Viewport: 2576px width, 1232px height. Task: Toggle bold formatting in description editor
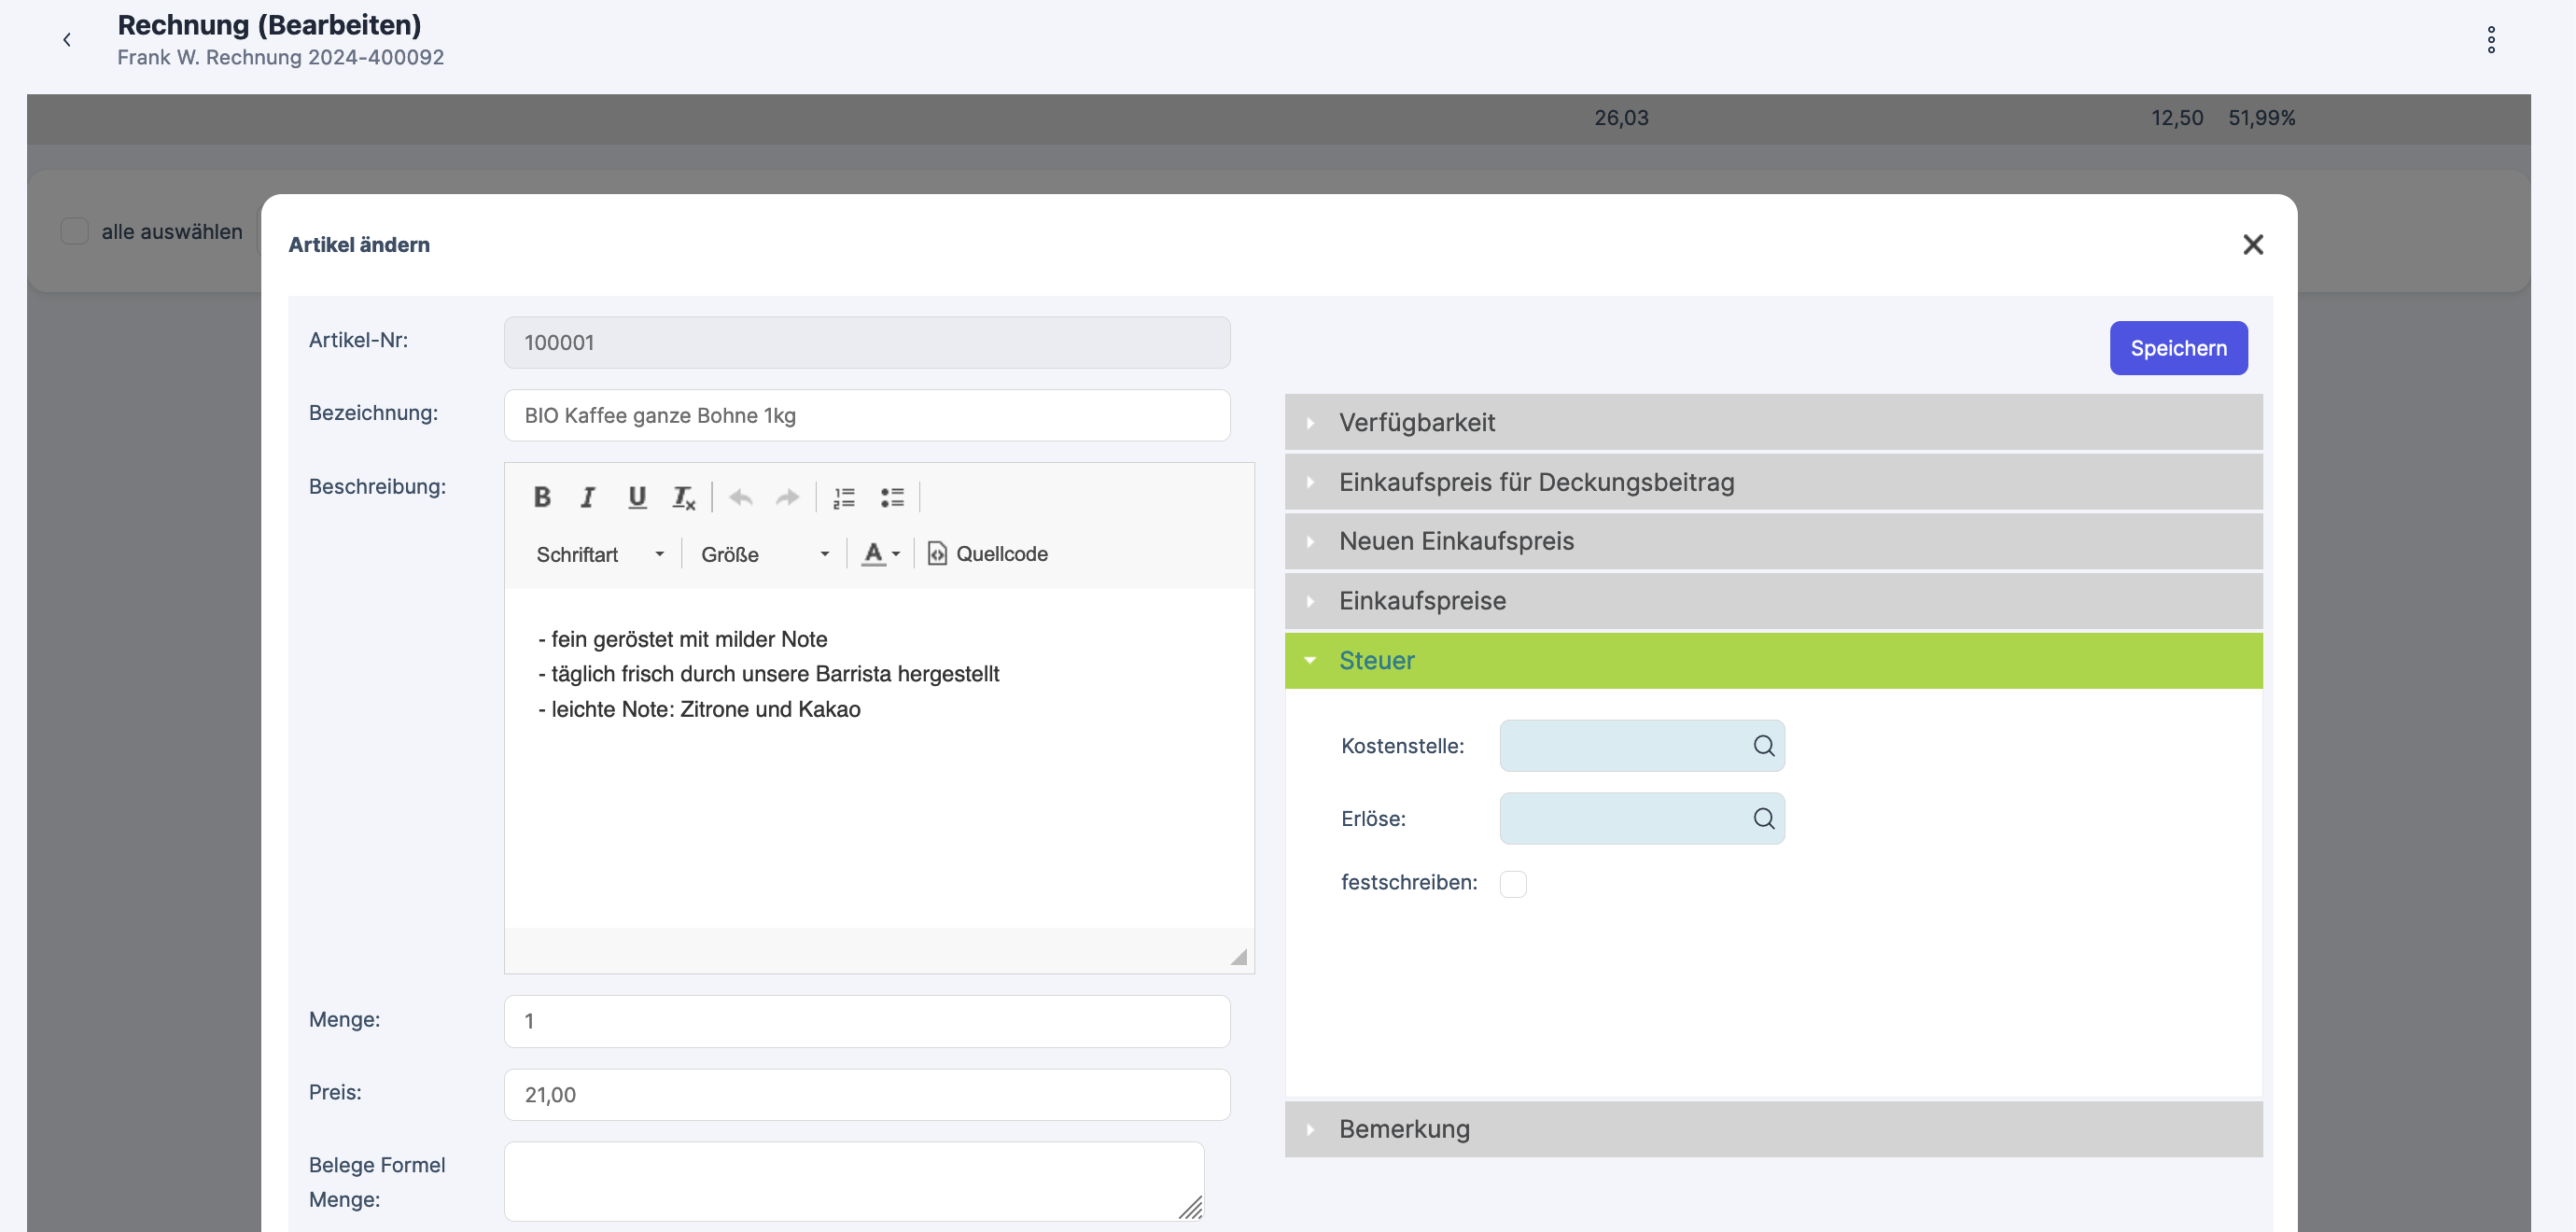(x=542, y=497)
